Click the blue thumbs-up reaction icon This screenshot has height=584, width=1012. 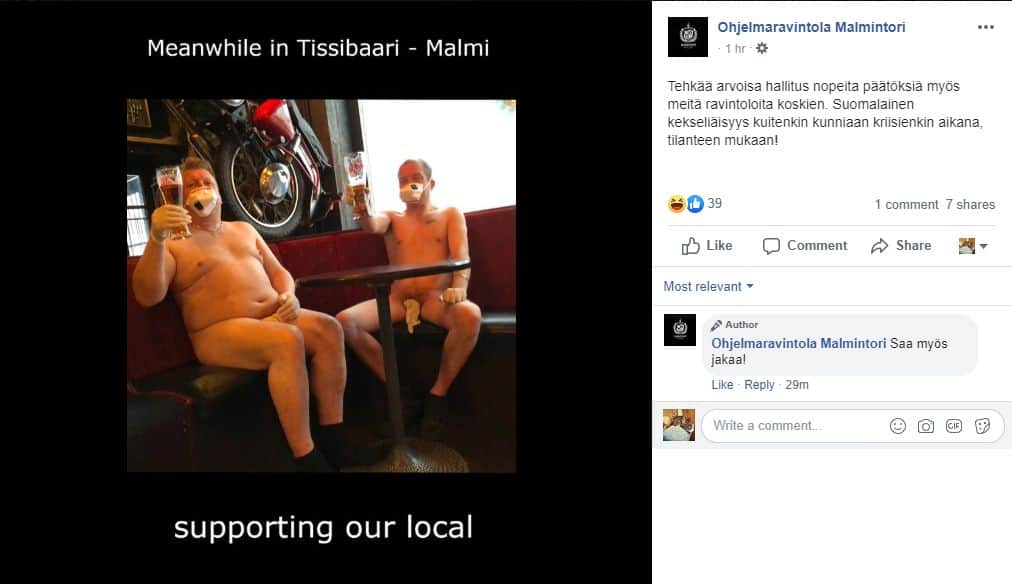coord(695,204)
